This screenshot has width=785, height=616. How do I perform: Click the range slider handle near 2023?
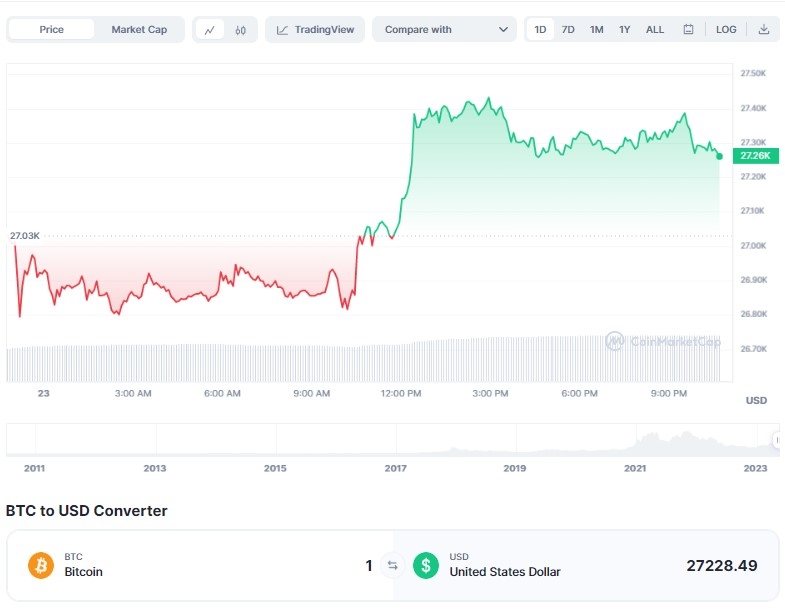click(776, 440)
